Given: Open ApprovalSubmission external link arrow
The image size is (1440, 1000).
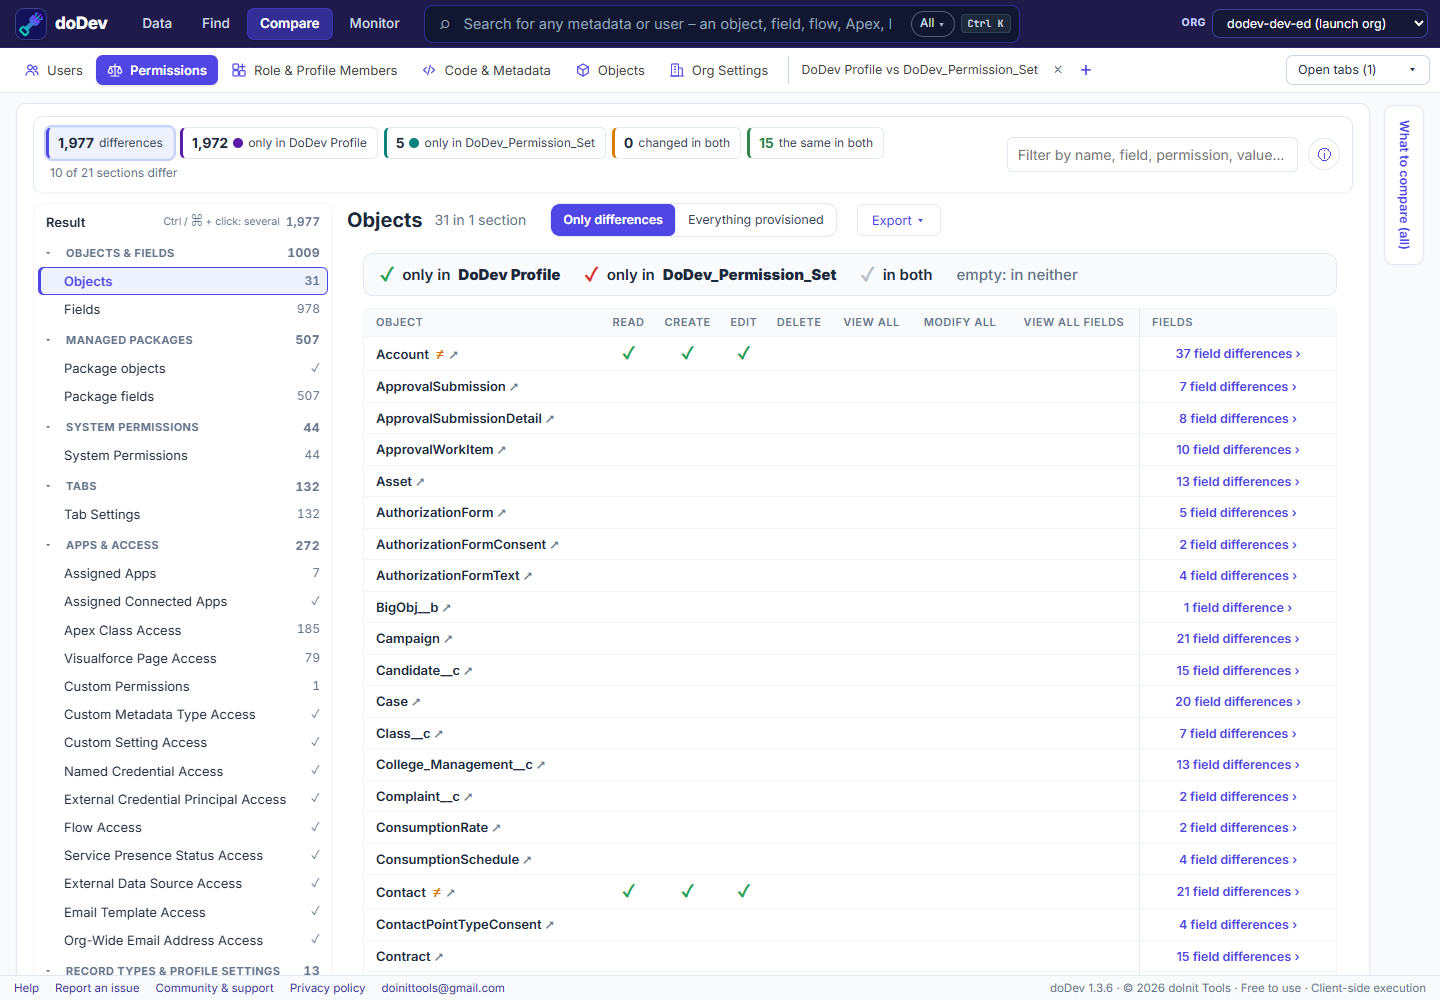Looking at the screenshot, I should click(514, 387).
